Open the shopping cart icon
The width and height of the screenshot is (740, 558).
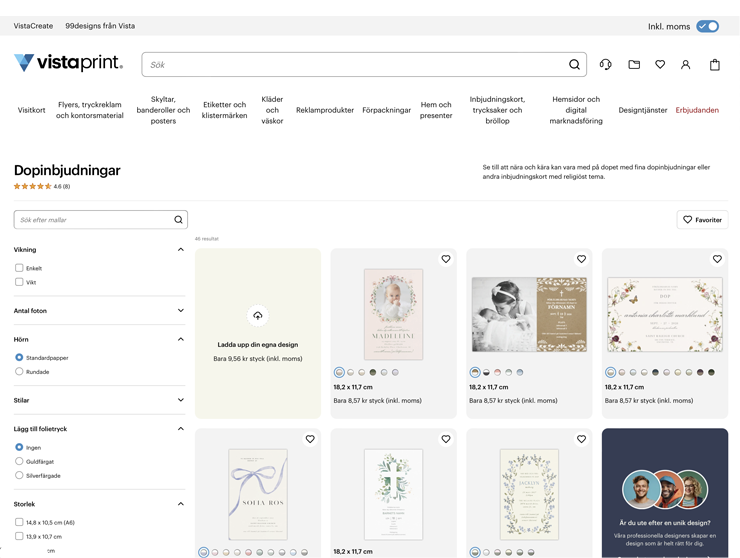(x=714, y=65)
